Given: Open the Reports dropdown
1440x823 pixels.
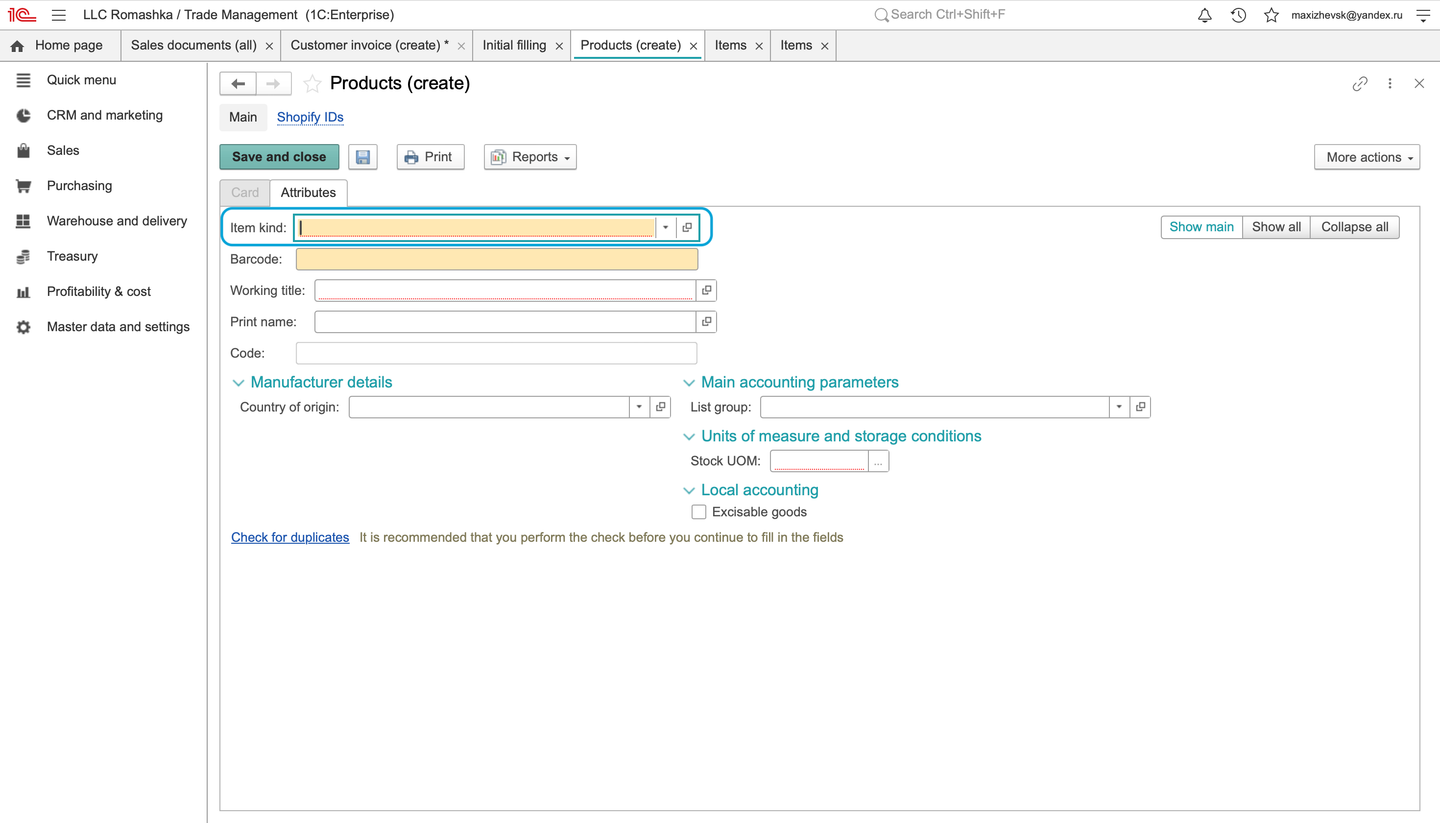Looking at the screenshot, I should click(x=530, y=157).
